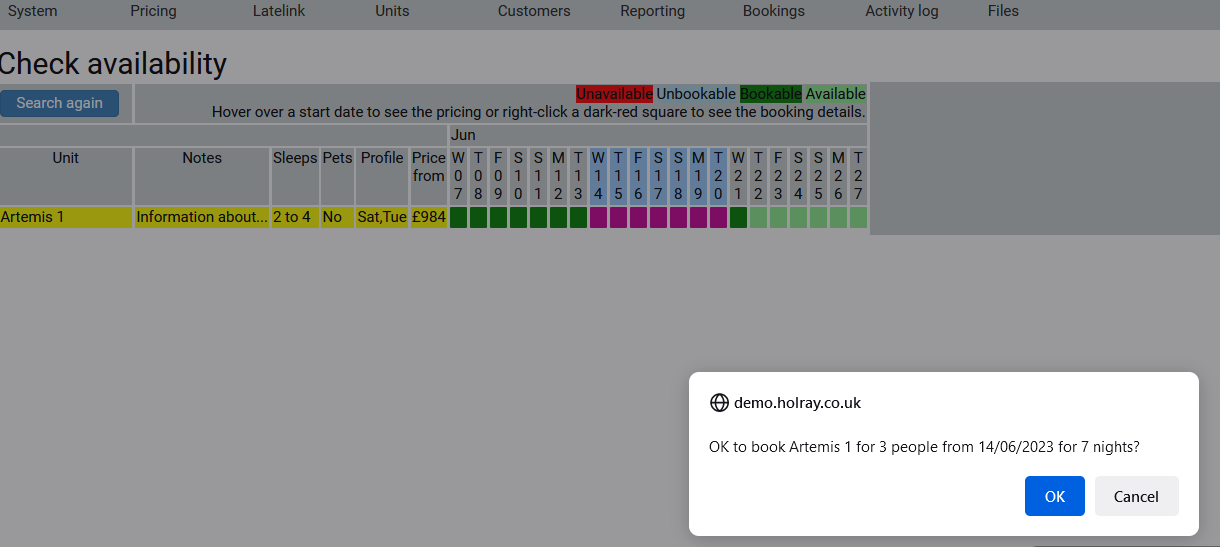Open the Pricing menu
The height and width of the screenshot is (547, 1220).
[153, 11]
